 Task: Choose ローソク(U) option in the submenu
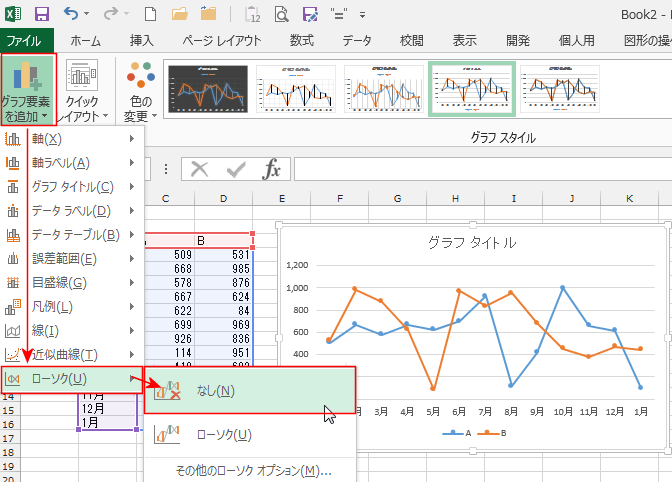[x=224, y=435]
